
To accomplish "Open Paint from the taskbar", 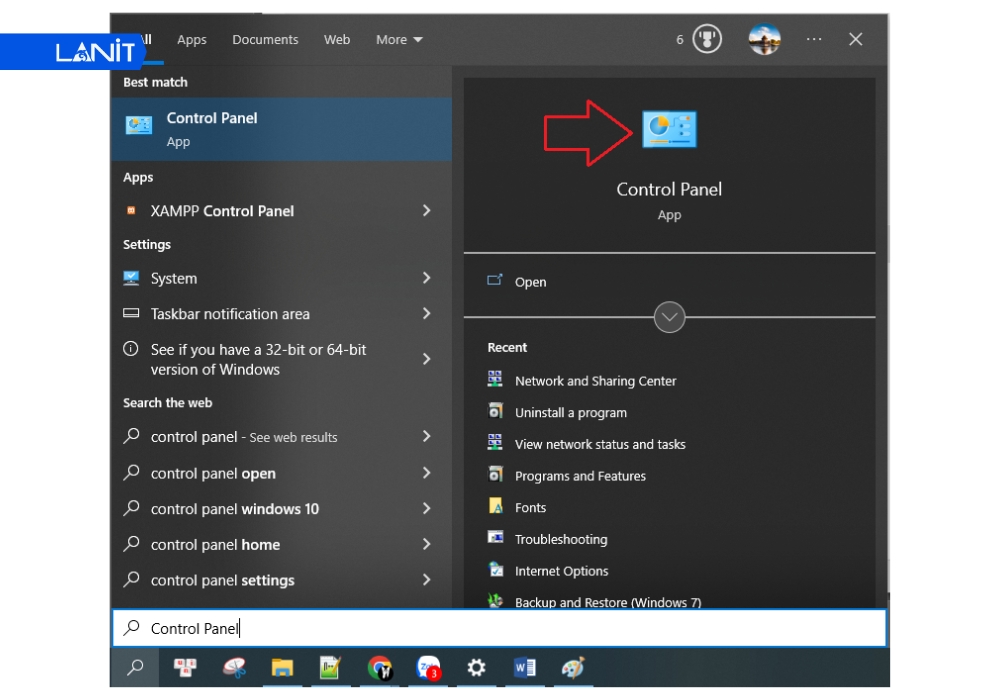I will coord(573,667).
